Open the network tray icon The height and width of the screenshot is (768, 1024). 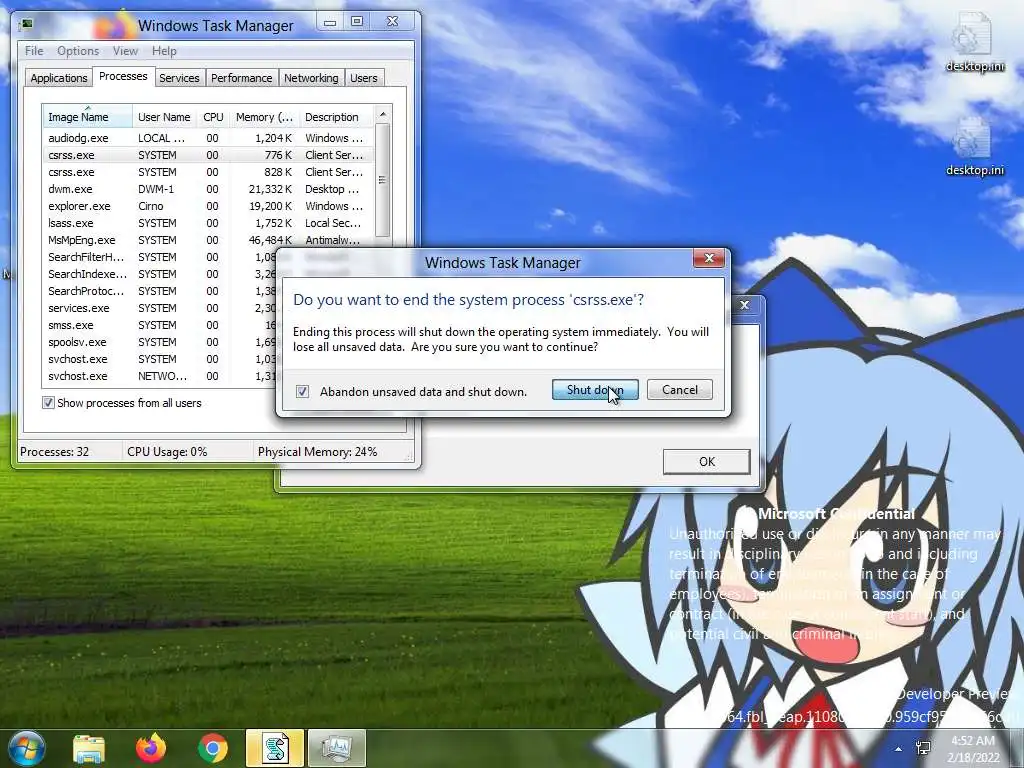click(923, 748)
